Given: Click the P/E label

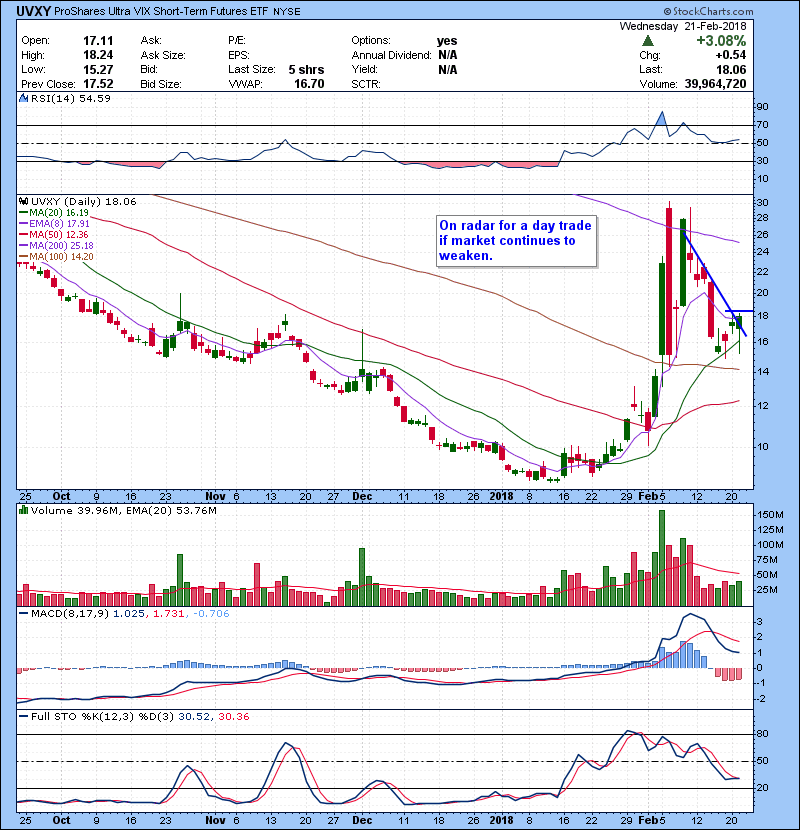Looking at the screenshot, I should pos(238,41).
